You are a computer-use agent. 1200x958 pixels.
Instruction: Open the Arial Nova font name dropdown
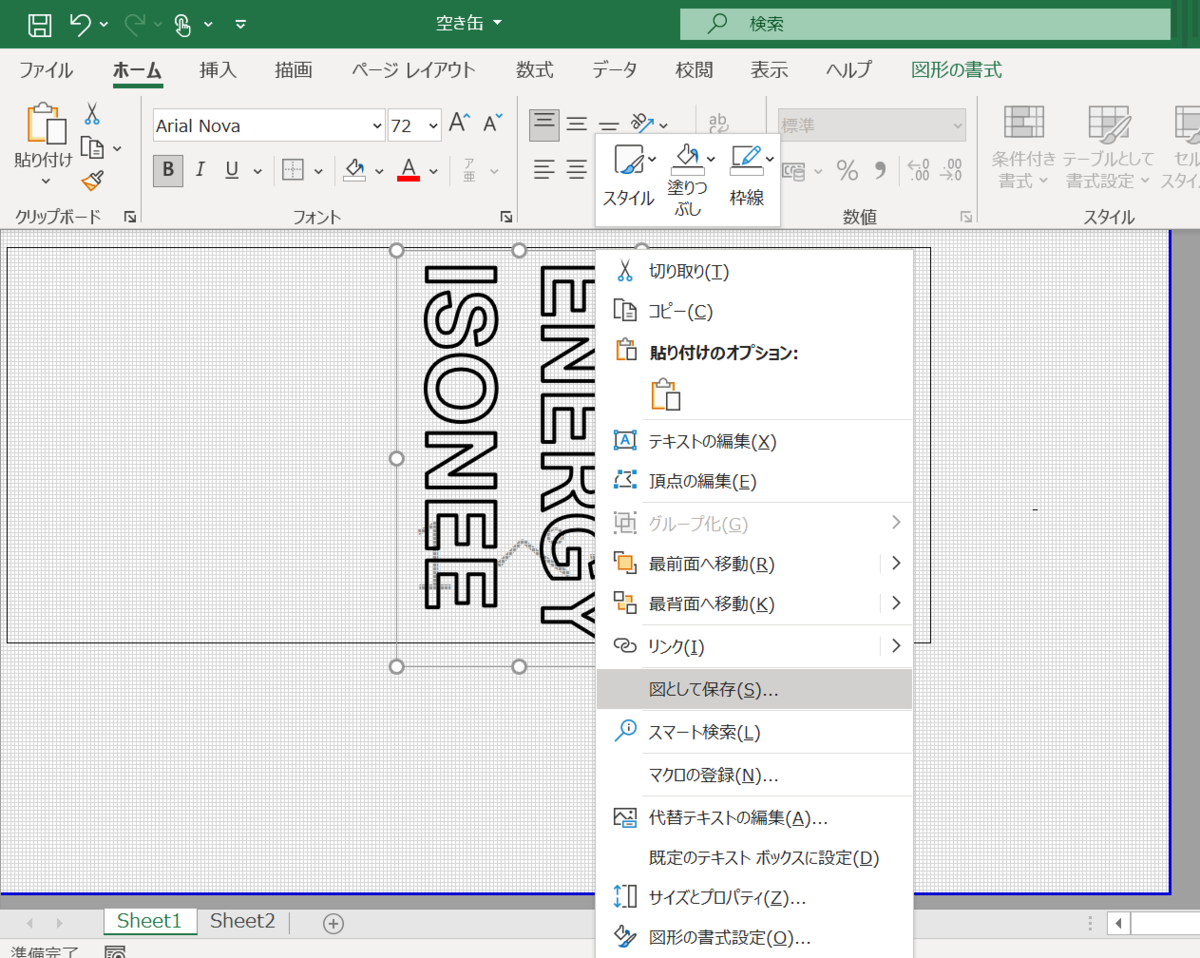coord(376,126)
